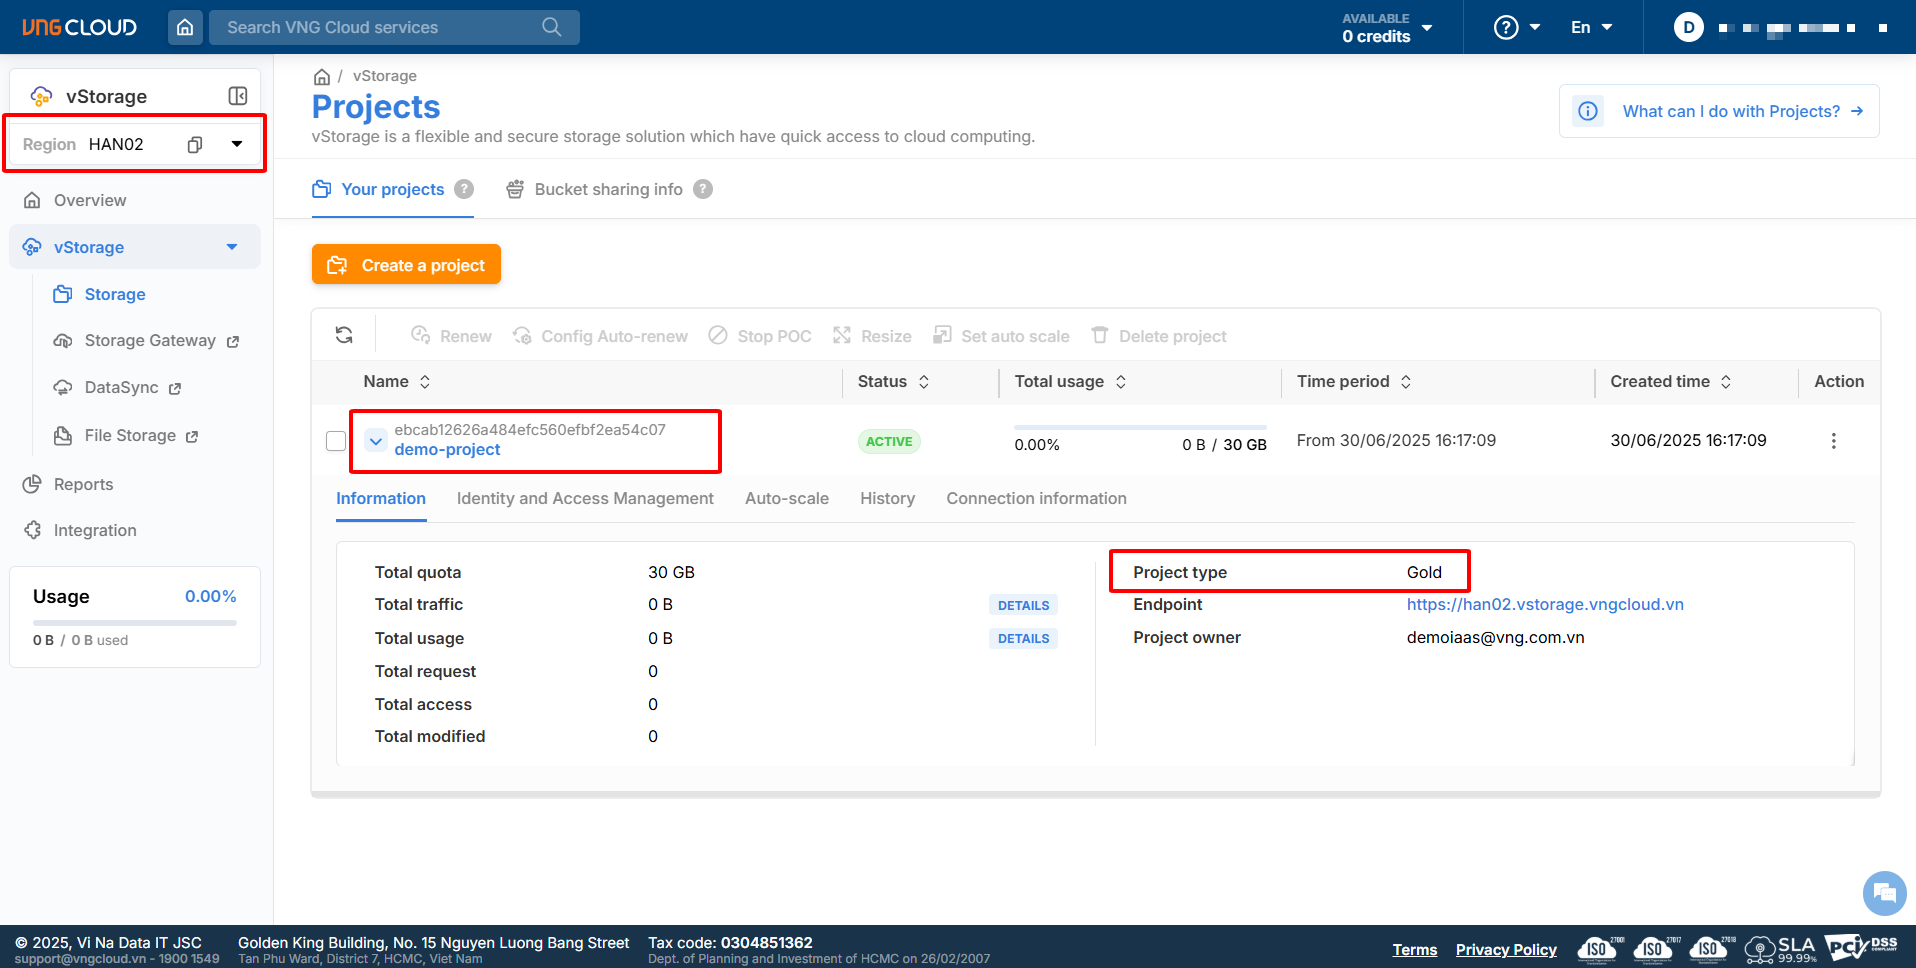The image size is (1916, 968).
Task: Click help icon beside Your projects
Action: pyautogui.click(x=464, y=189)
